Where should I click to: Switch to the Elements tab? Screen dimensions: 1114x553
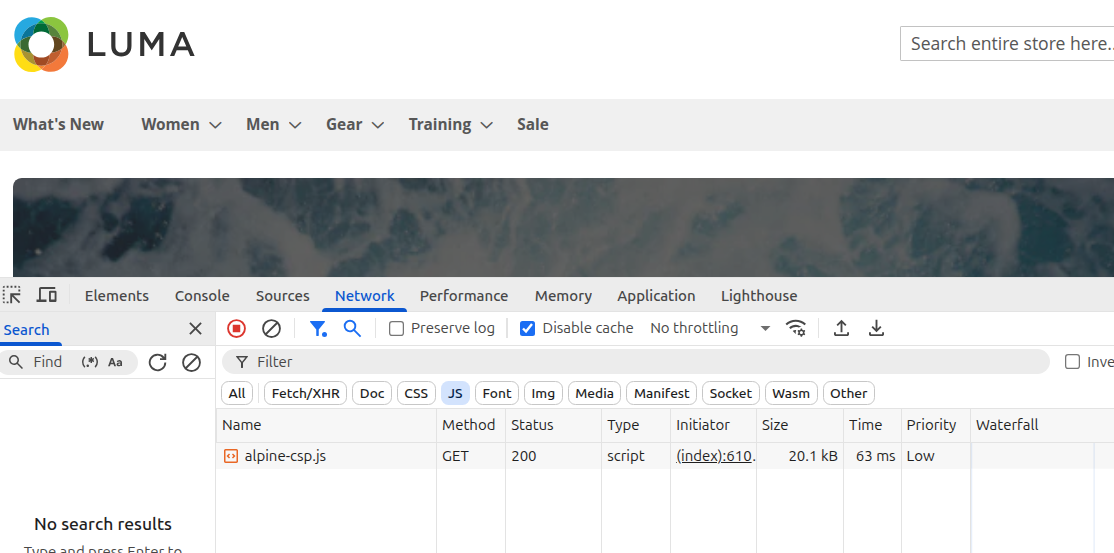click(x=117, y=296)
